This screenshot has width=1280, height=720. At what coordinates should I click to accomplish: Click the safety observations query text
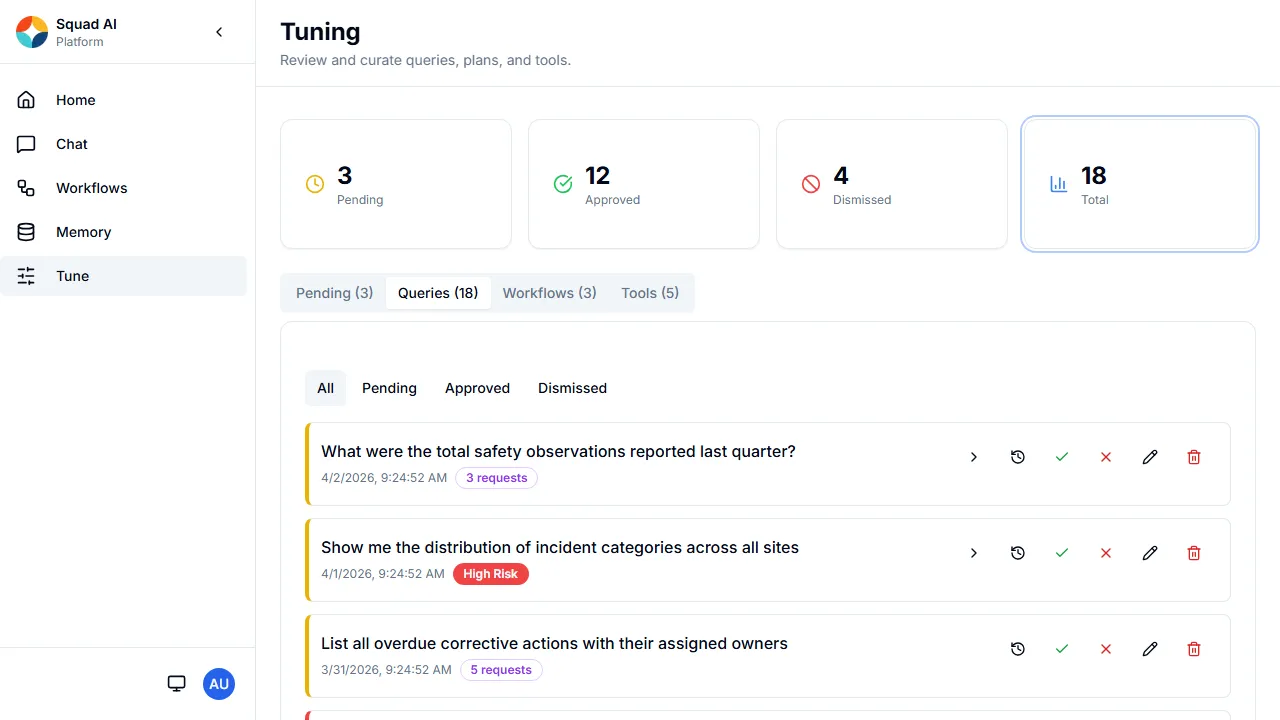pos(558,451)
